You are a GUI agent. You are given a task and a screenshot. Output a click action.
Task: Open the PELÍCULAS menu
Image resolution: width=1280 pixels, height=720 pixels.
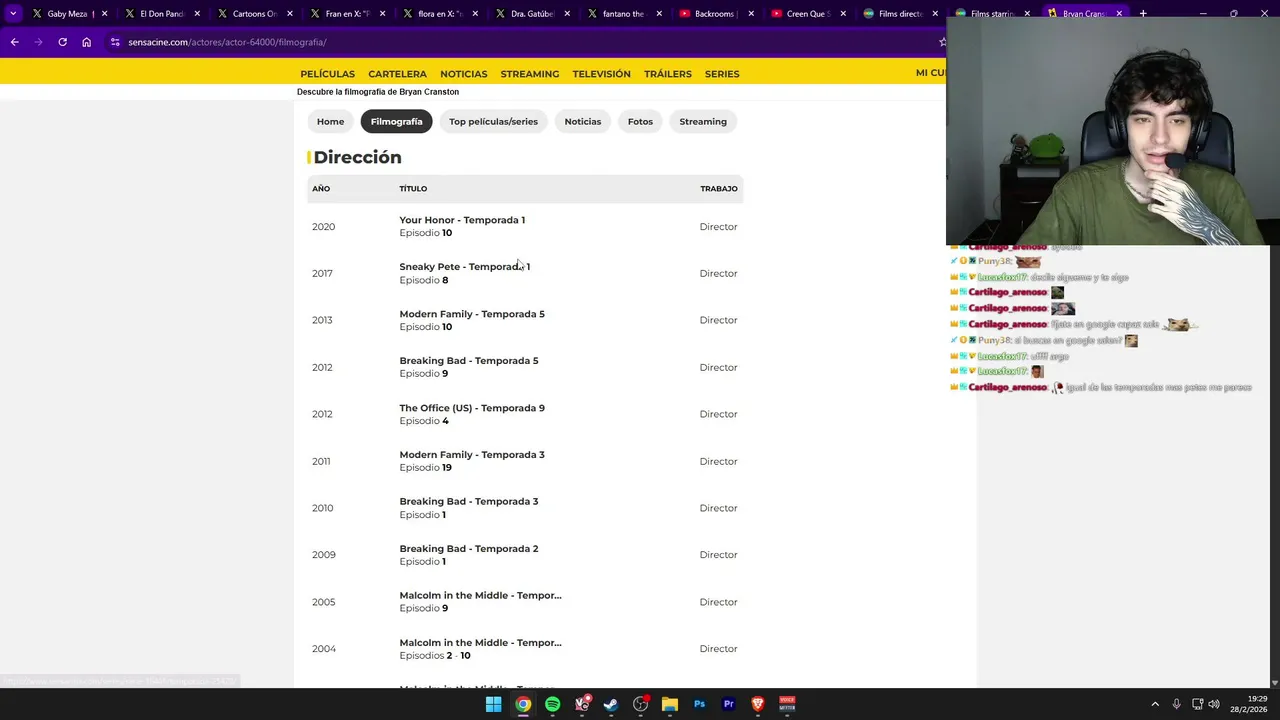(328, 74)
